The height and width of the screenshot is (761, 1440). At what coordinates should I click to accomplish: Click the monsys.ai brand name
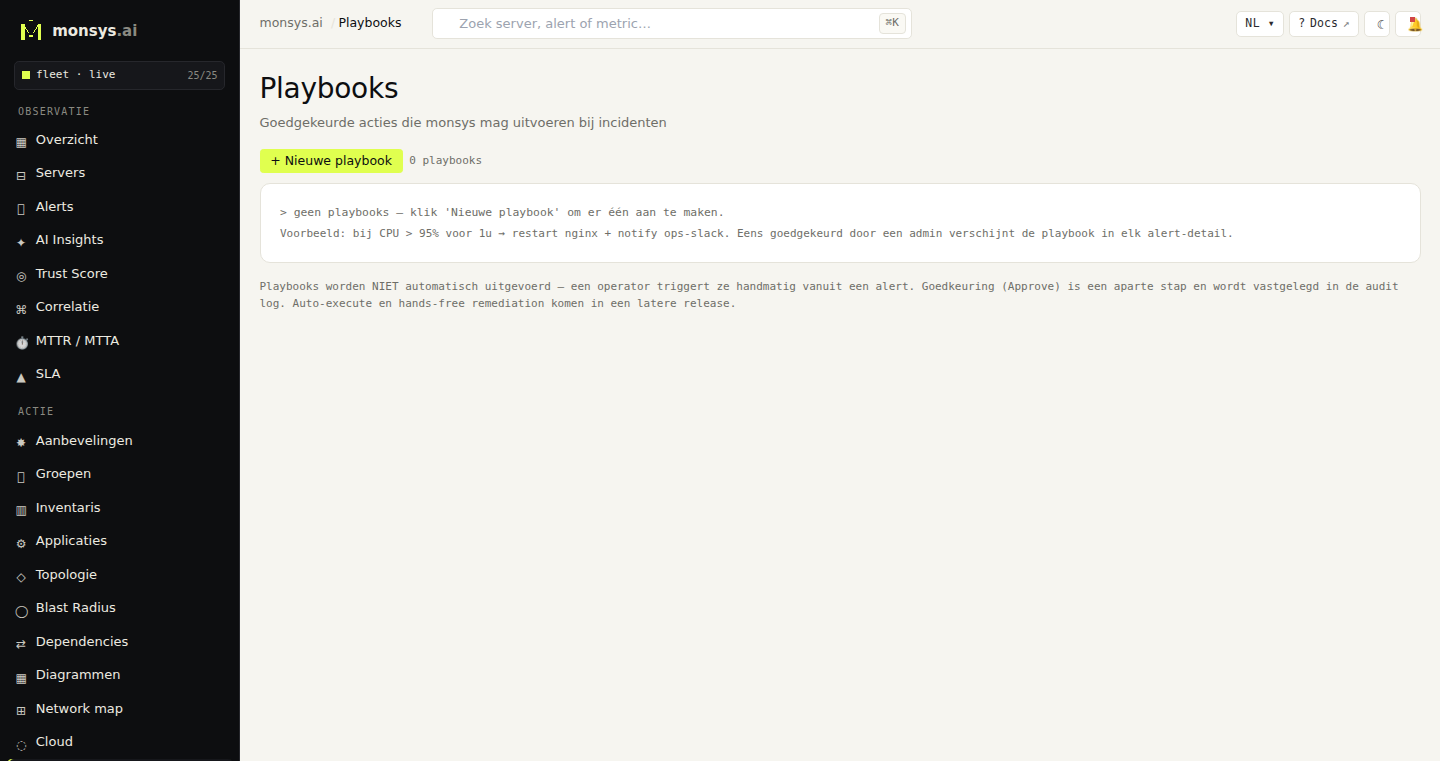(x=95, y=31)
